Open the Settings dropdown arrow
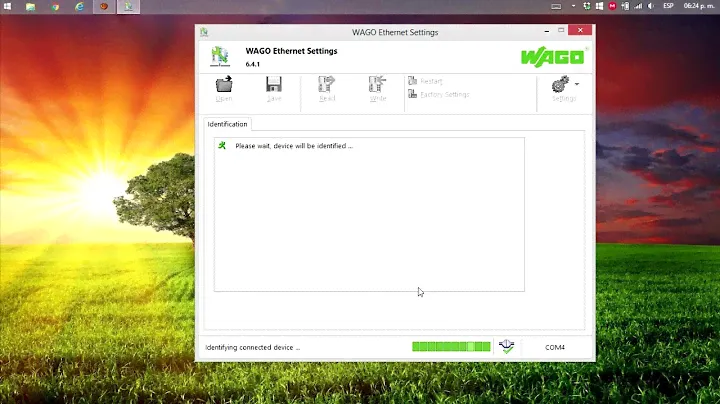The image size is (720, 404). (577, 84)
